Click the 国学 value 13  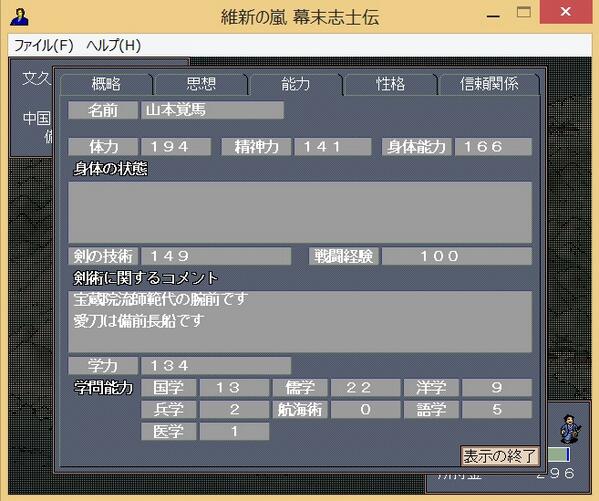[x=235, y=388]
